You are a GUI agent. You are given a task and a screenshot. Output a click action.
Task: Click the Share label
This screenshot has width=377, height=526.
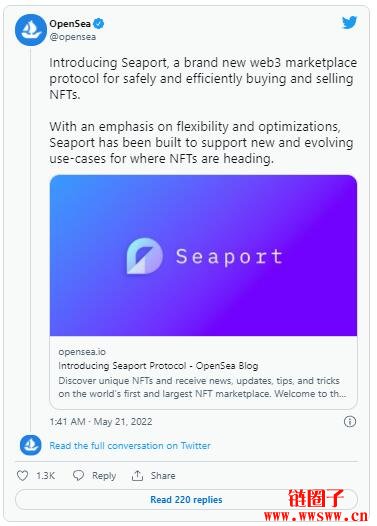coord(163,475)
